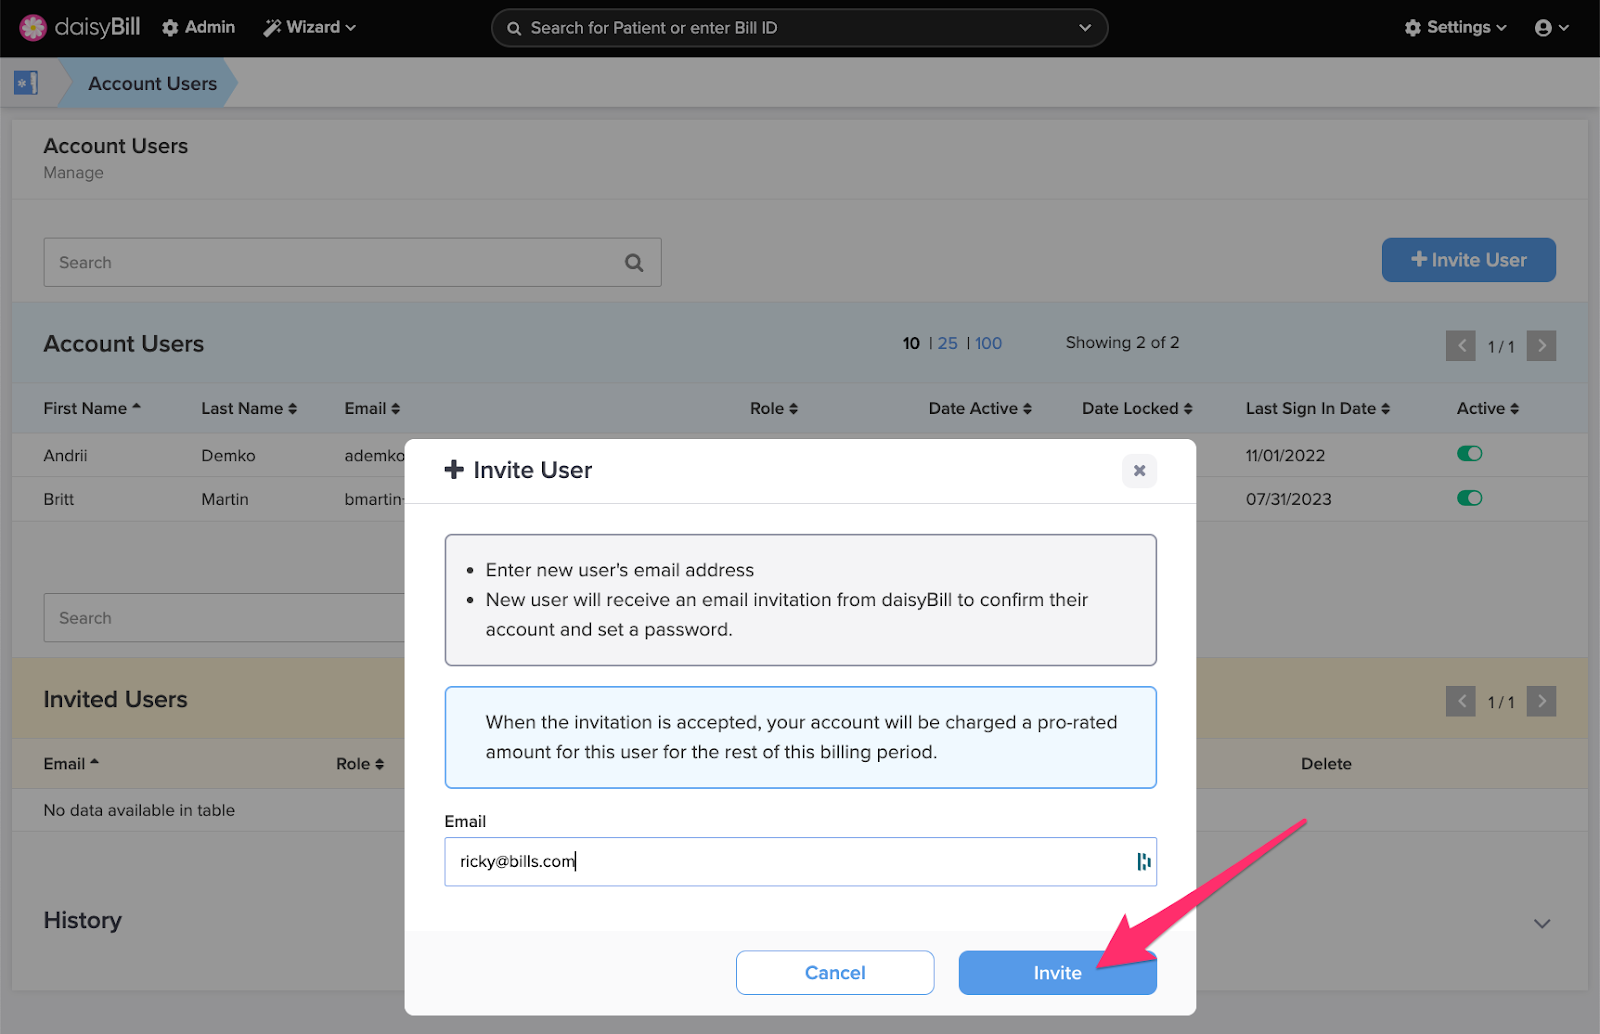Click the Invite button to send invitation
This screenshot has height=1034, width=1600.
tap(1057, 972)
